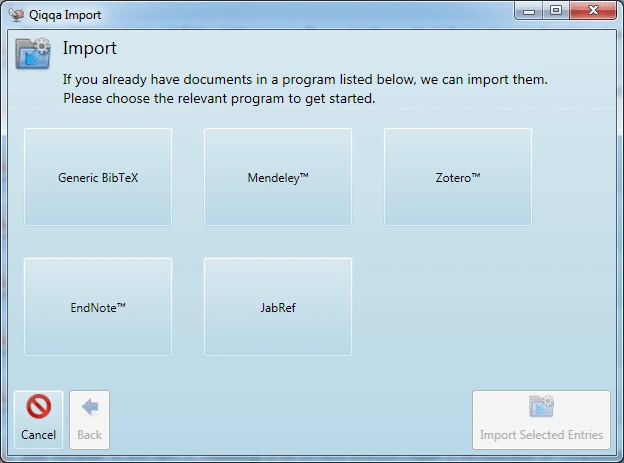Pick the Zotero™ import tile
This screenshot has height=463, width=624.
click(458, 177)
